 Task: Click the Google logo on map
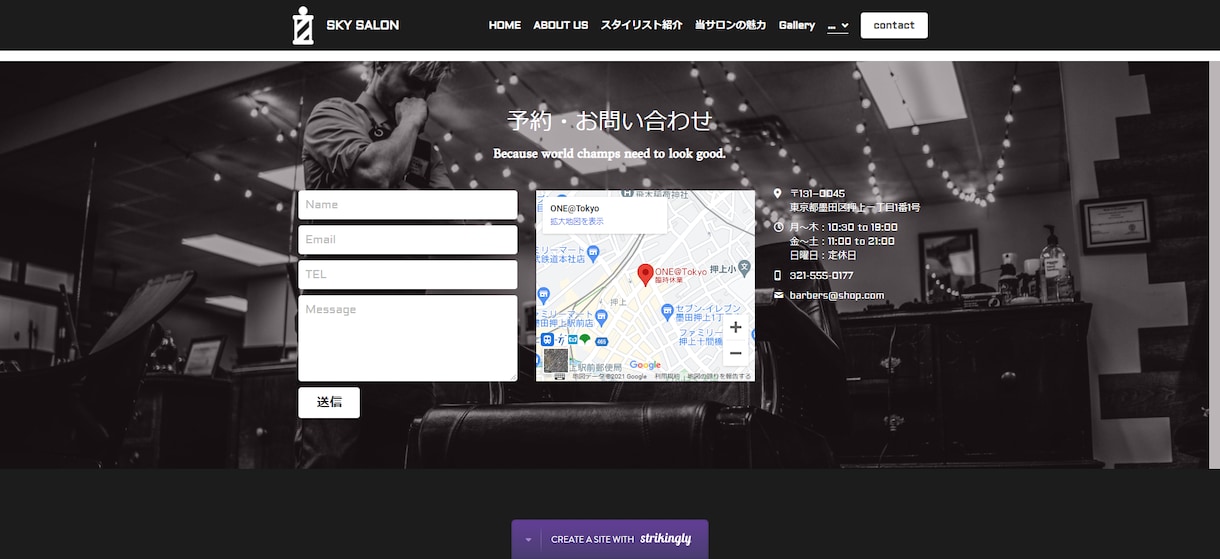[645, 365]
